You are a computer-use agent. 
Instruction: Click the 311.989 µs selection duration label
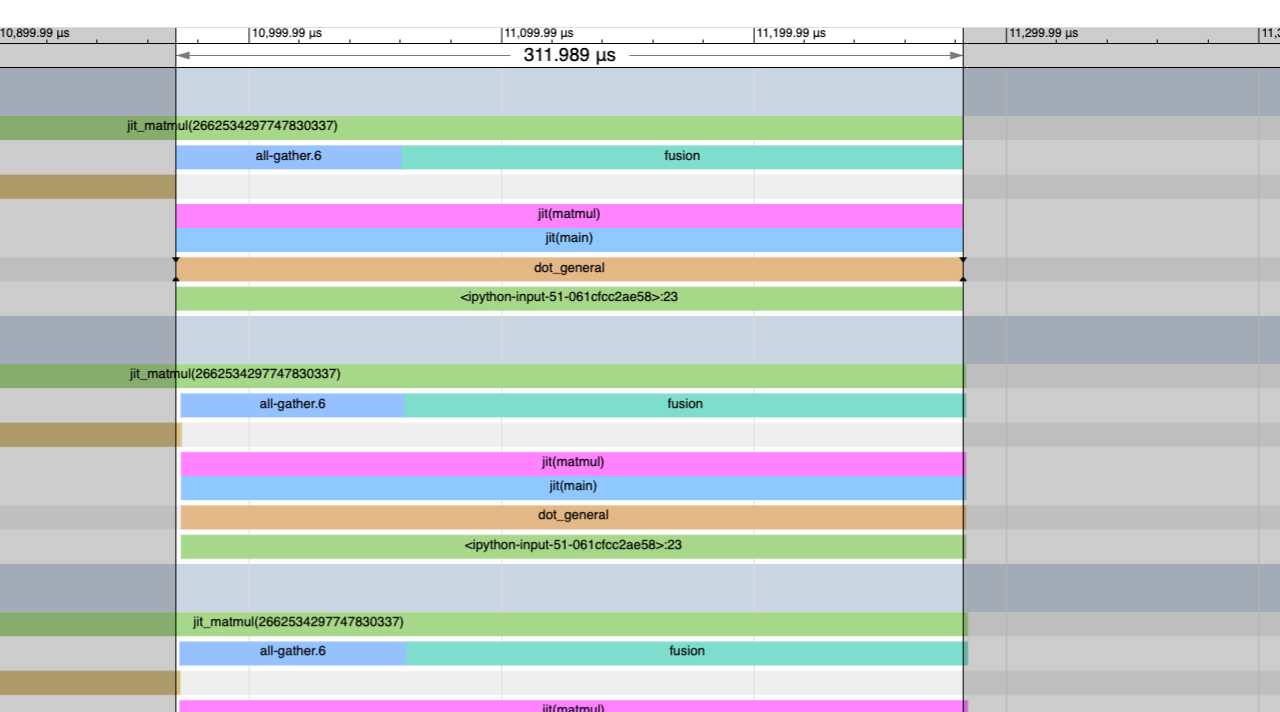[x=569, y=56]
